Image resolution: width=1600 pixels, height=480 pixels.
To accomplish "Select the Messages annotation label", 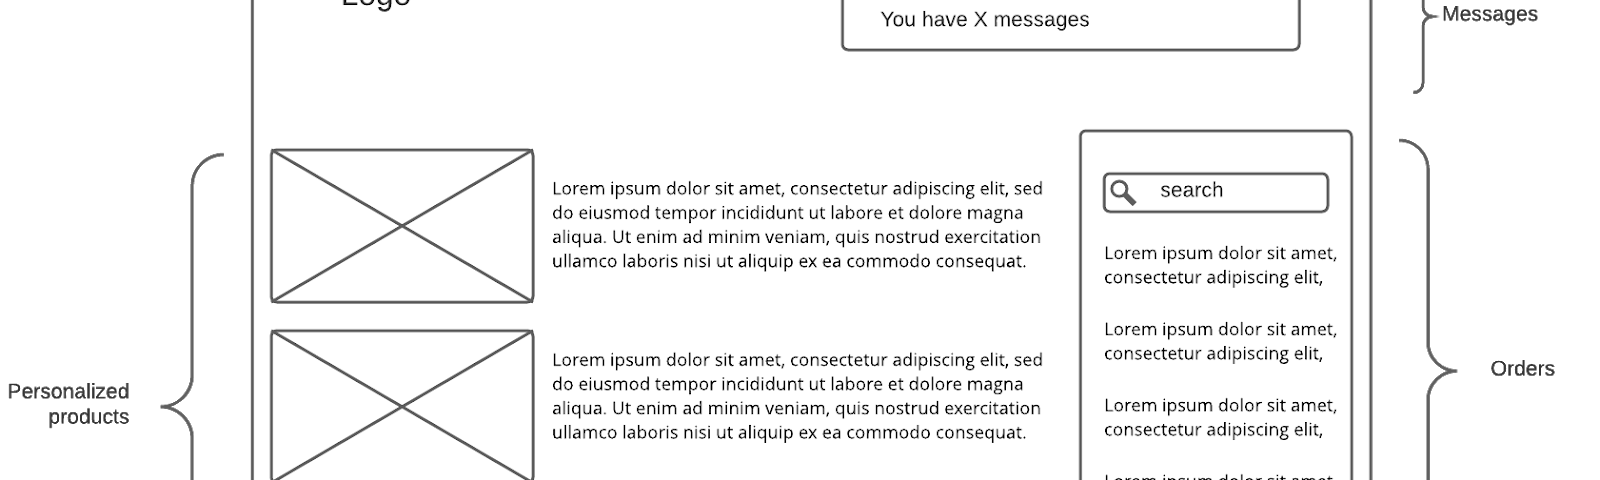I will 1490,14.
